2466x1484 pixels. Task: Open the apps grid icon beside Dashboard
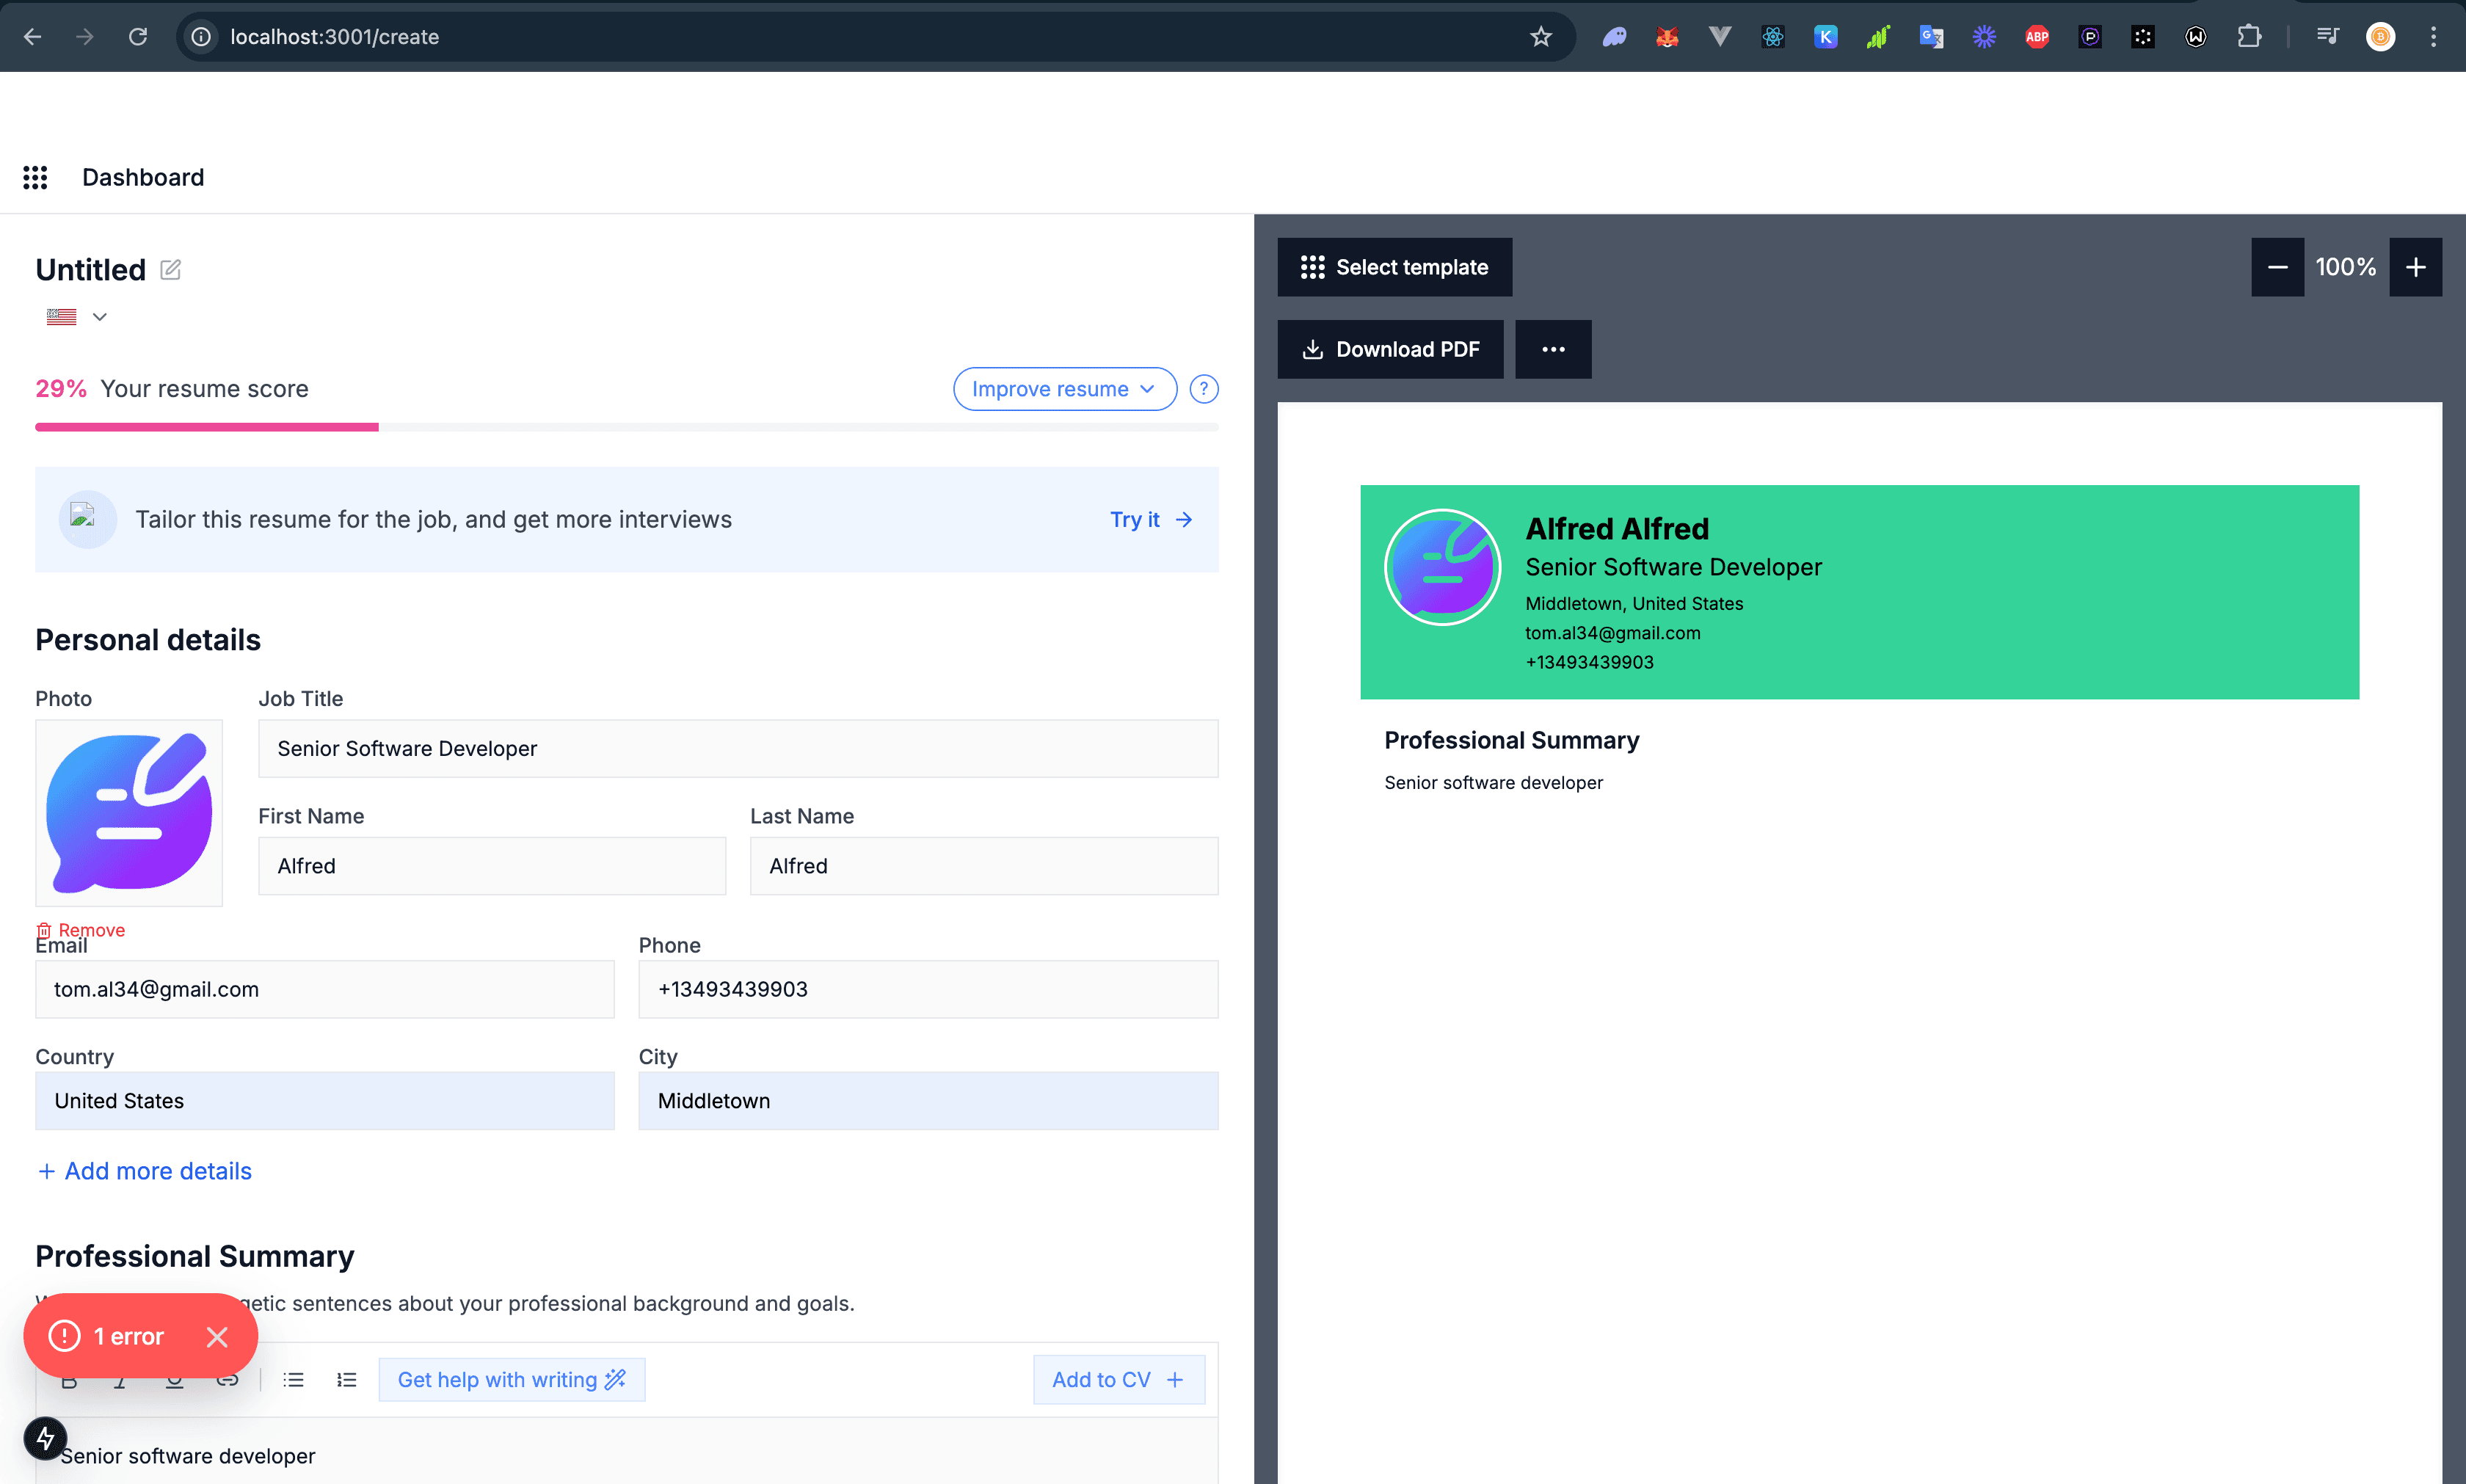coord(35,177)
